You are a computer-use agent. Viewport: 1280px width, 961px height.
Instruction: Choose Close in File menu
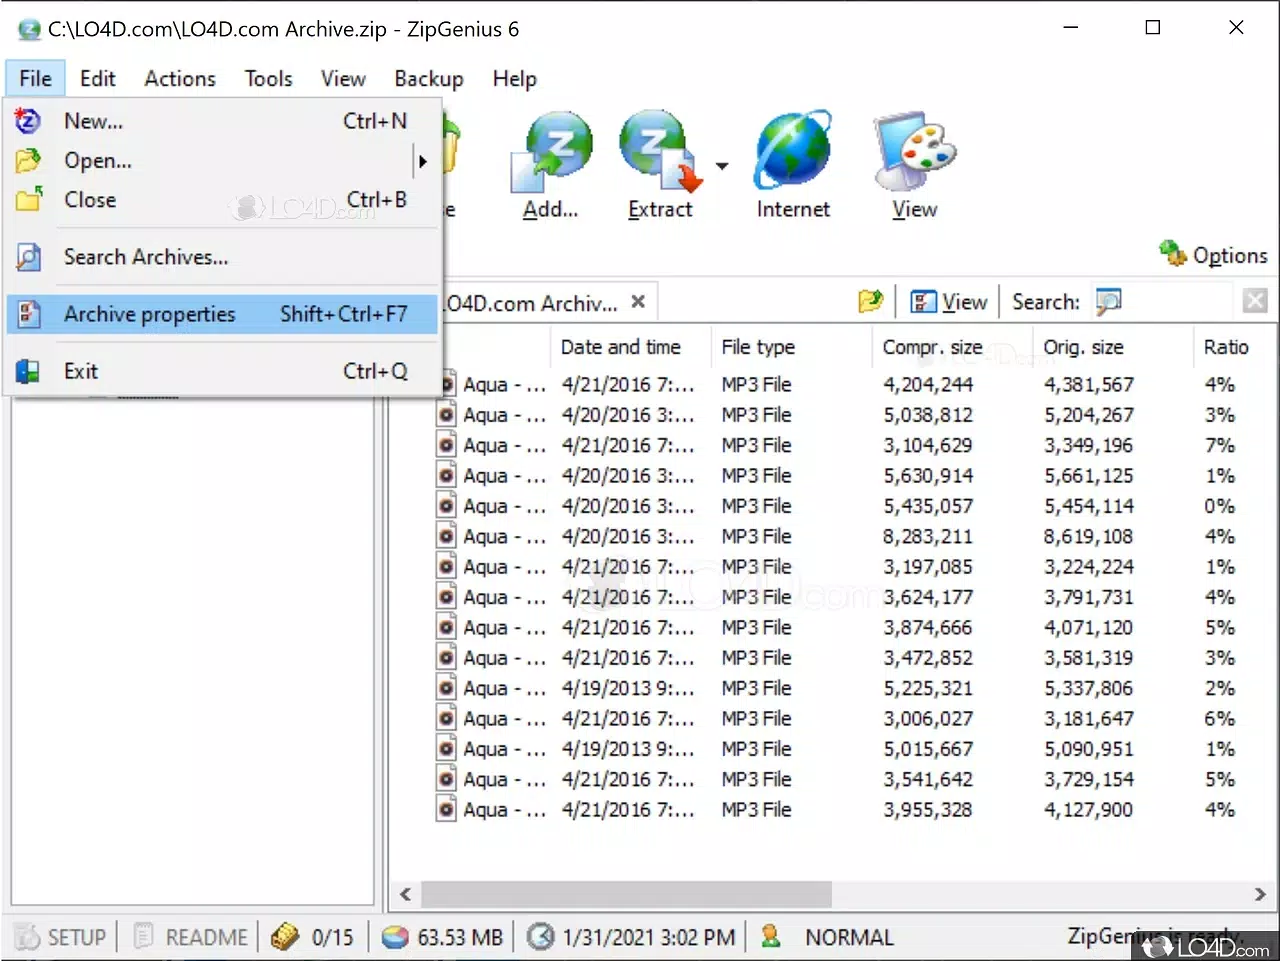pos(223,200)
